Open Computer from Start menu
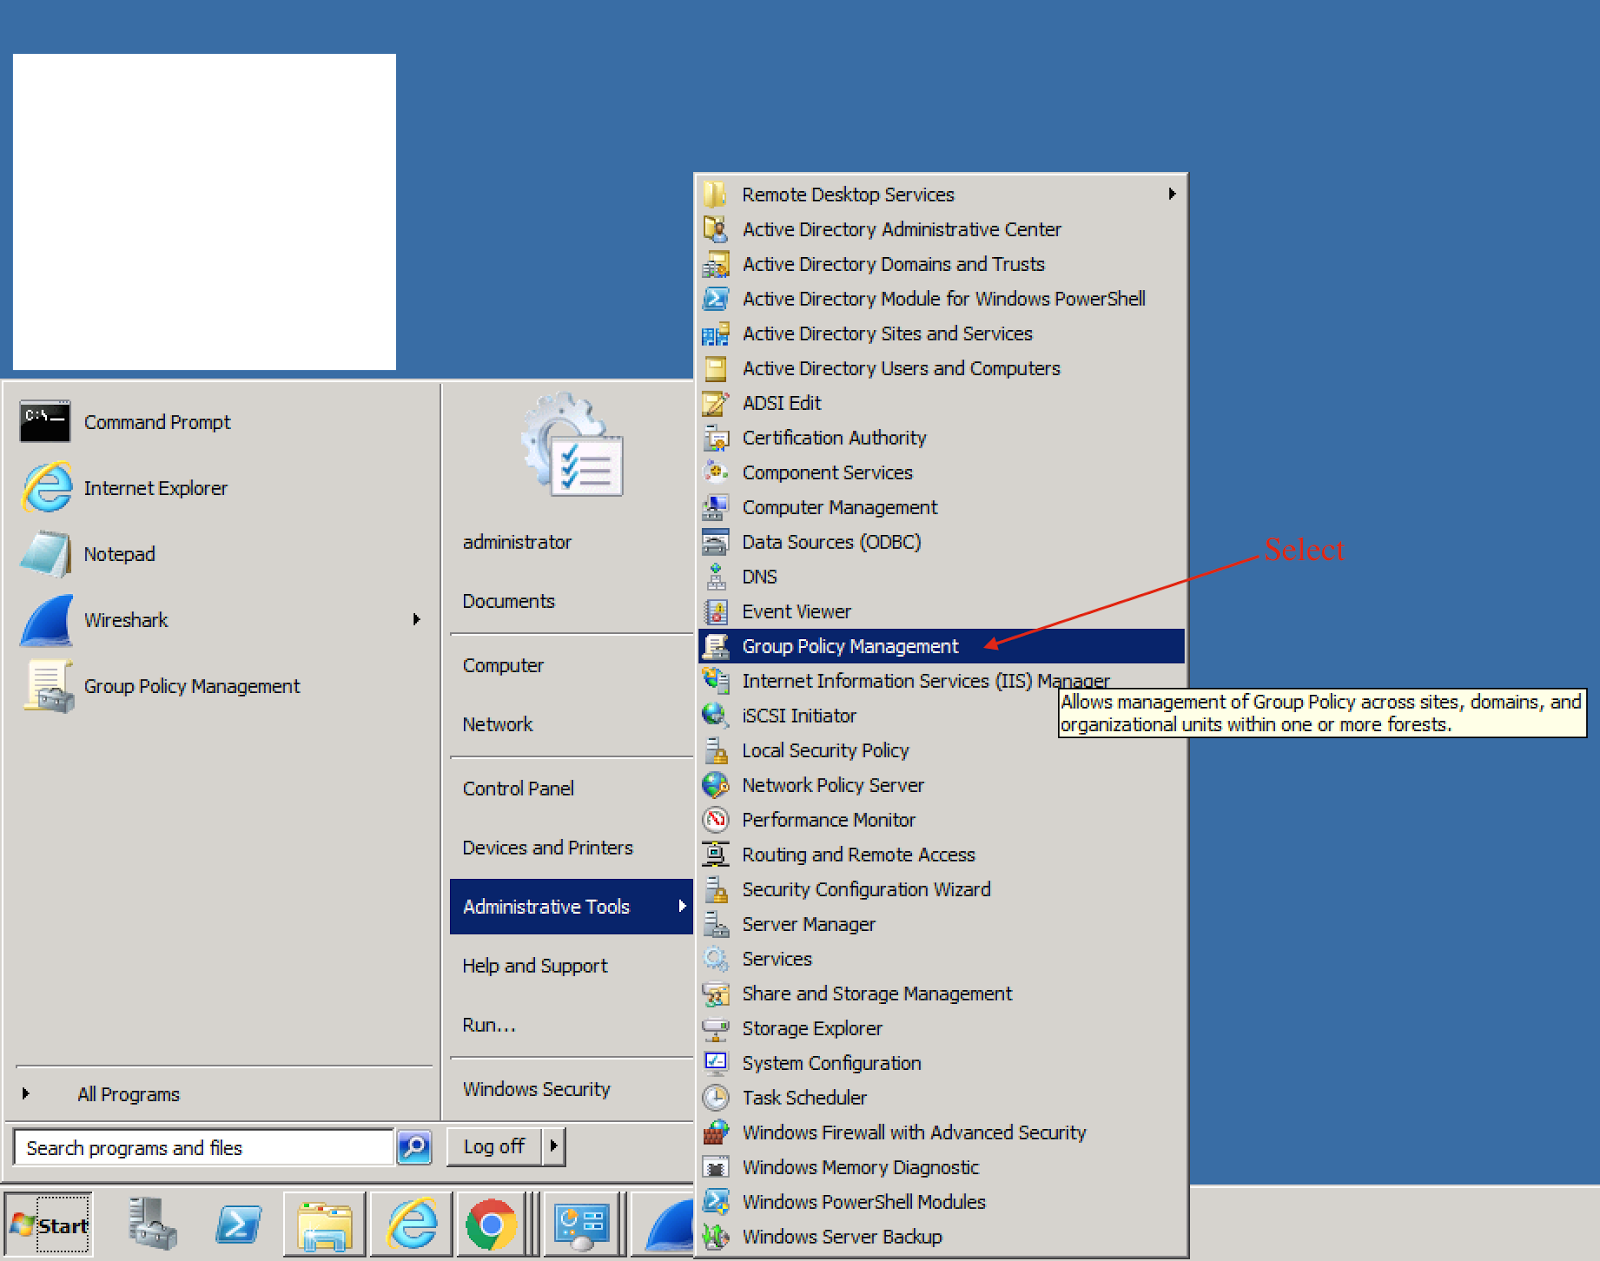Viewport: 1600px width, 1261px height. pos(503,665)
